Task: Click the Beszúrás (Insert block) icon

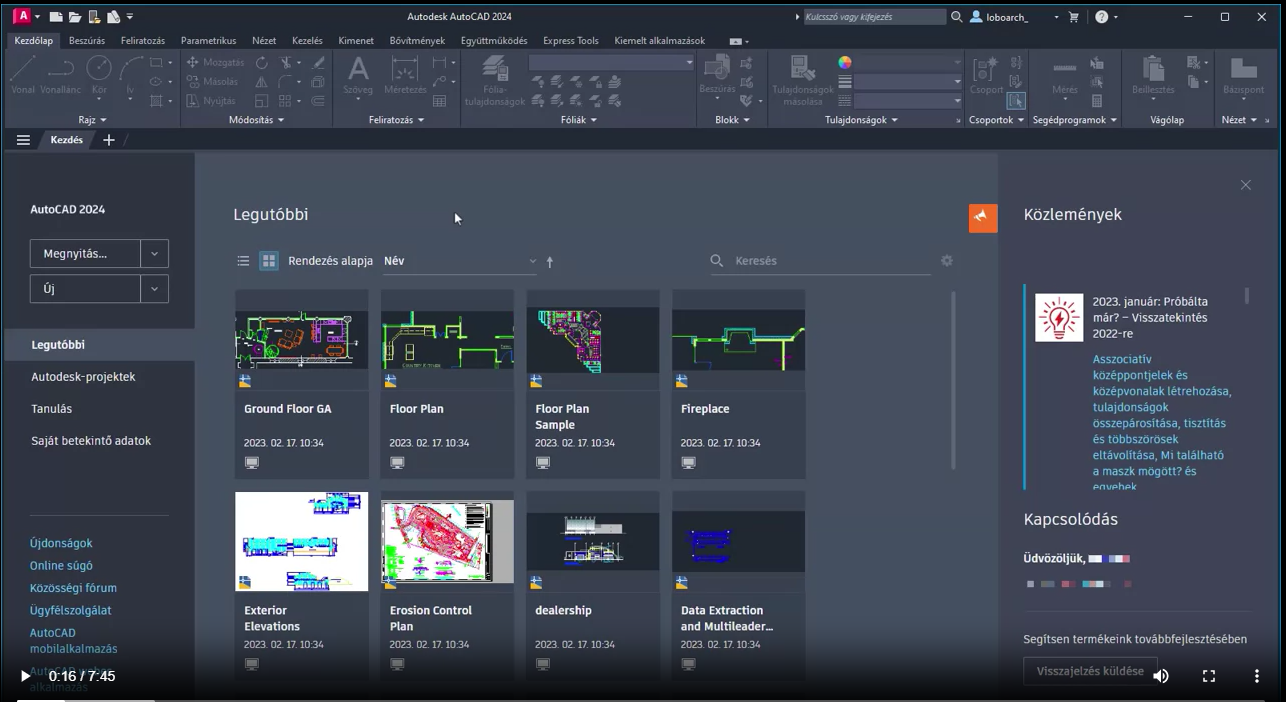Action: (x=717, y=76)
